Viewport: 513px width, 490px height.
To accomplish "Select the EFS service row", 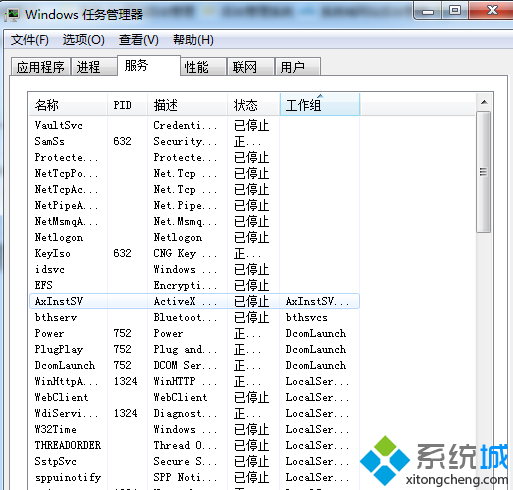I will 194,285.
